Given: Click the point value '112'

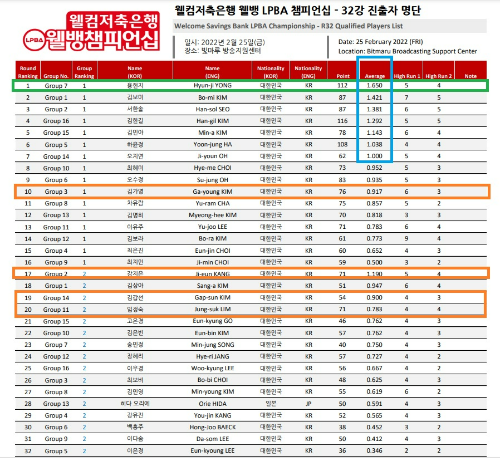Looking at the screenshot, I should click(342, 85).
